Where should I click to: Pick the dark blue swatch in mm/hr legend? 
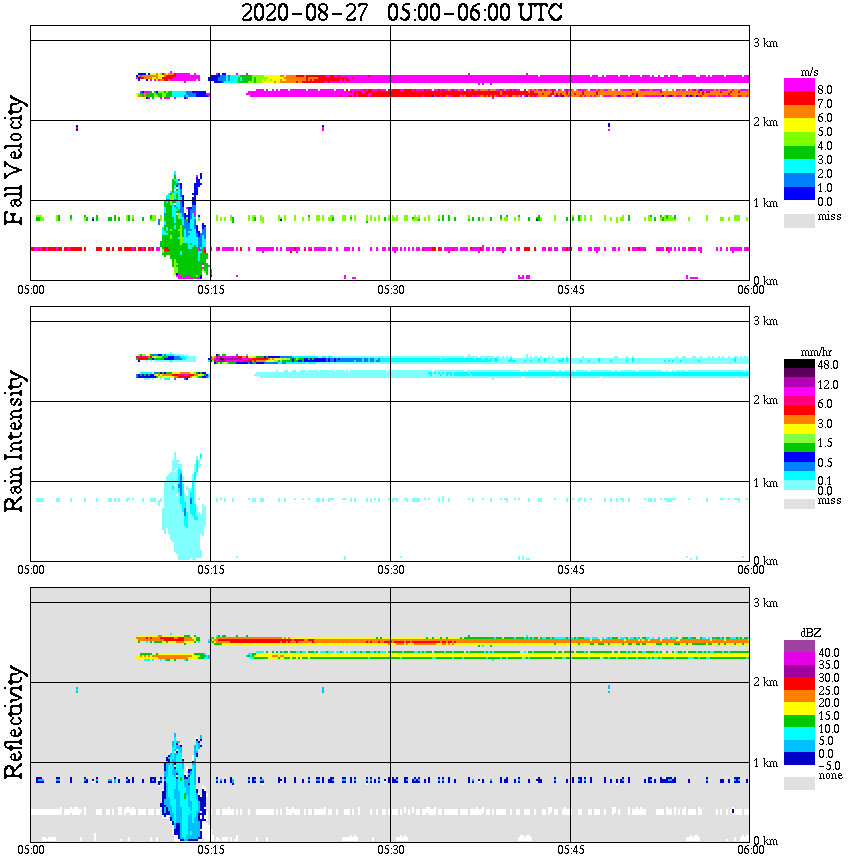coord(799,457)
